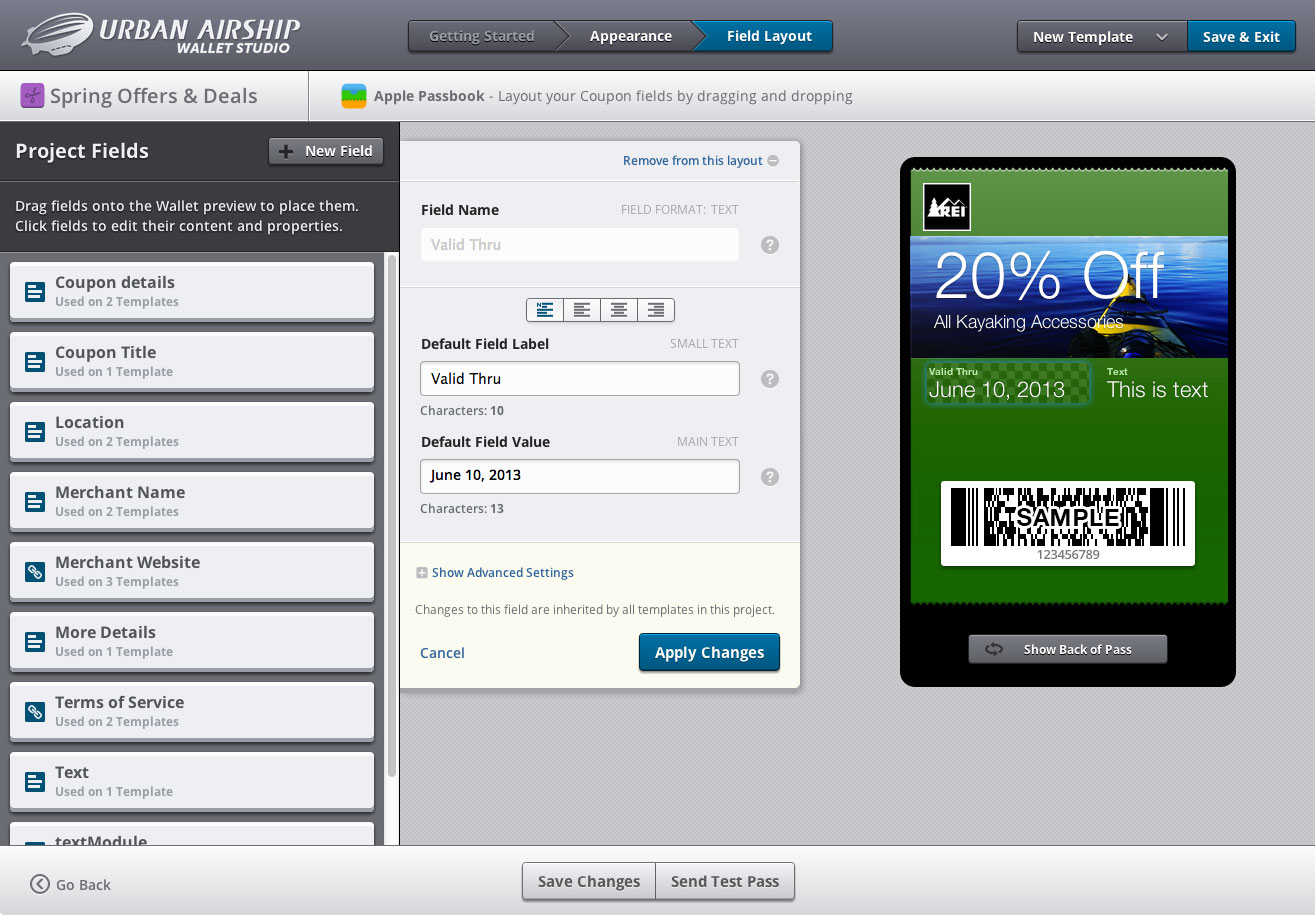Image resolution: width=1315 pixels, height=915 pixels.
Task: Select natural text alignment option
Action: click(x=545, y=310)
